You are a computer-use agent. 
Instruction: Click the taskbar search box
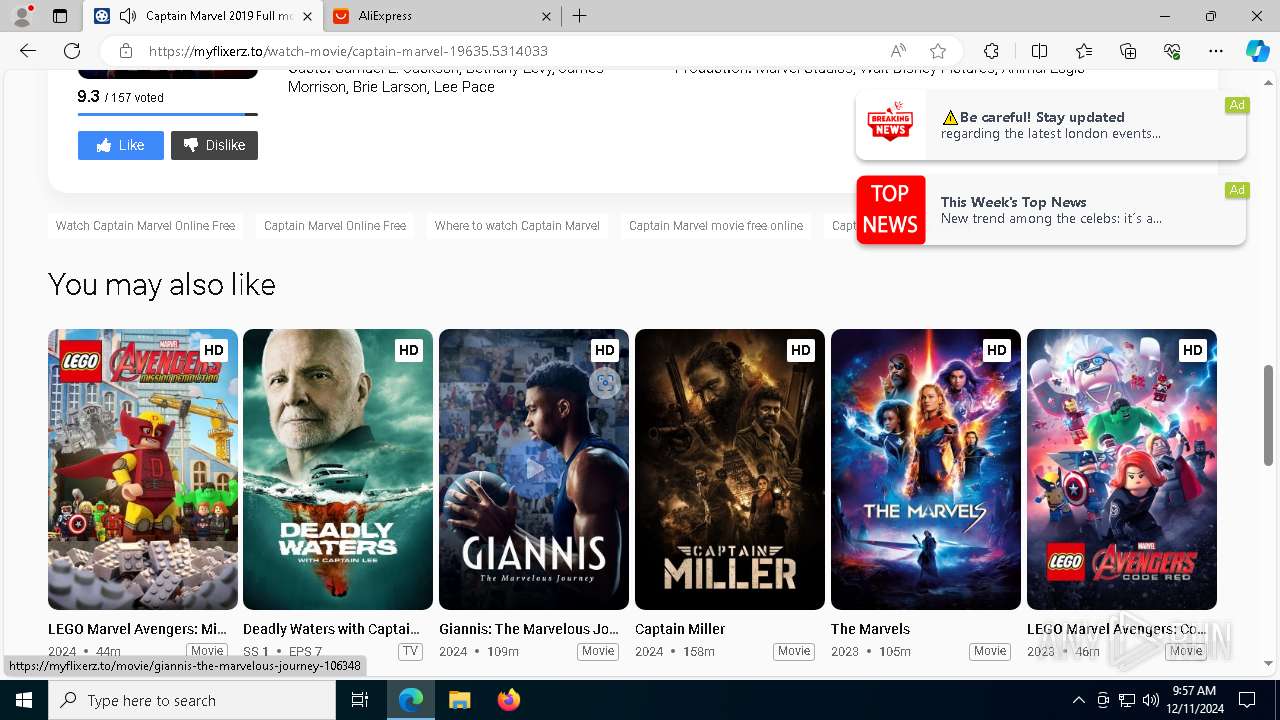pos(192,700)
